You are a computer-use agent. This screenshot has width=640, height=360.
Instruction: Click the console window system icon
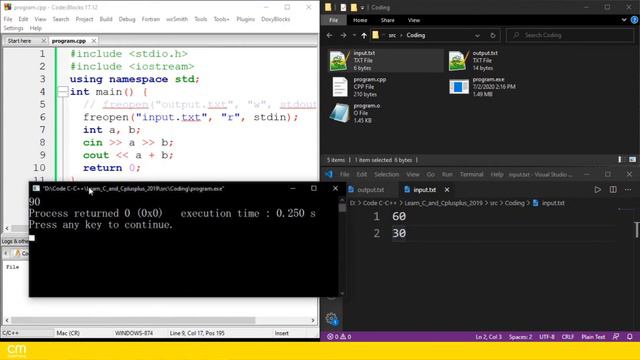click(36, 188)
